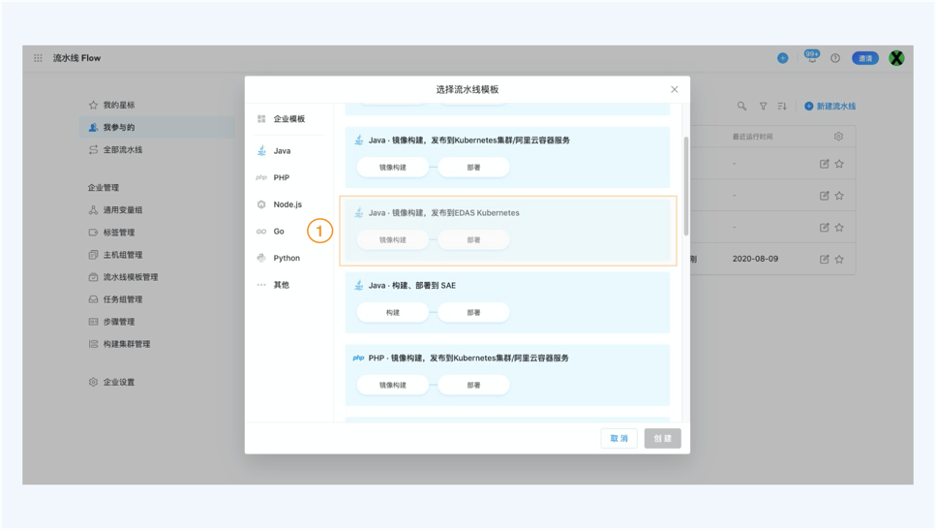Open 步骤管理 in sidebar

point(119,322)
